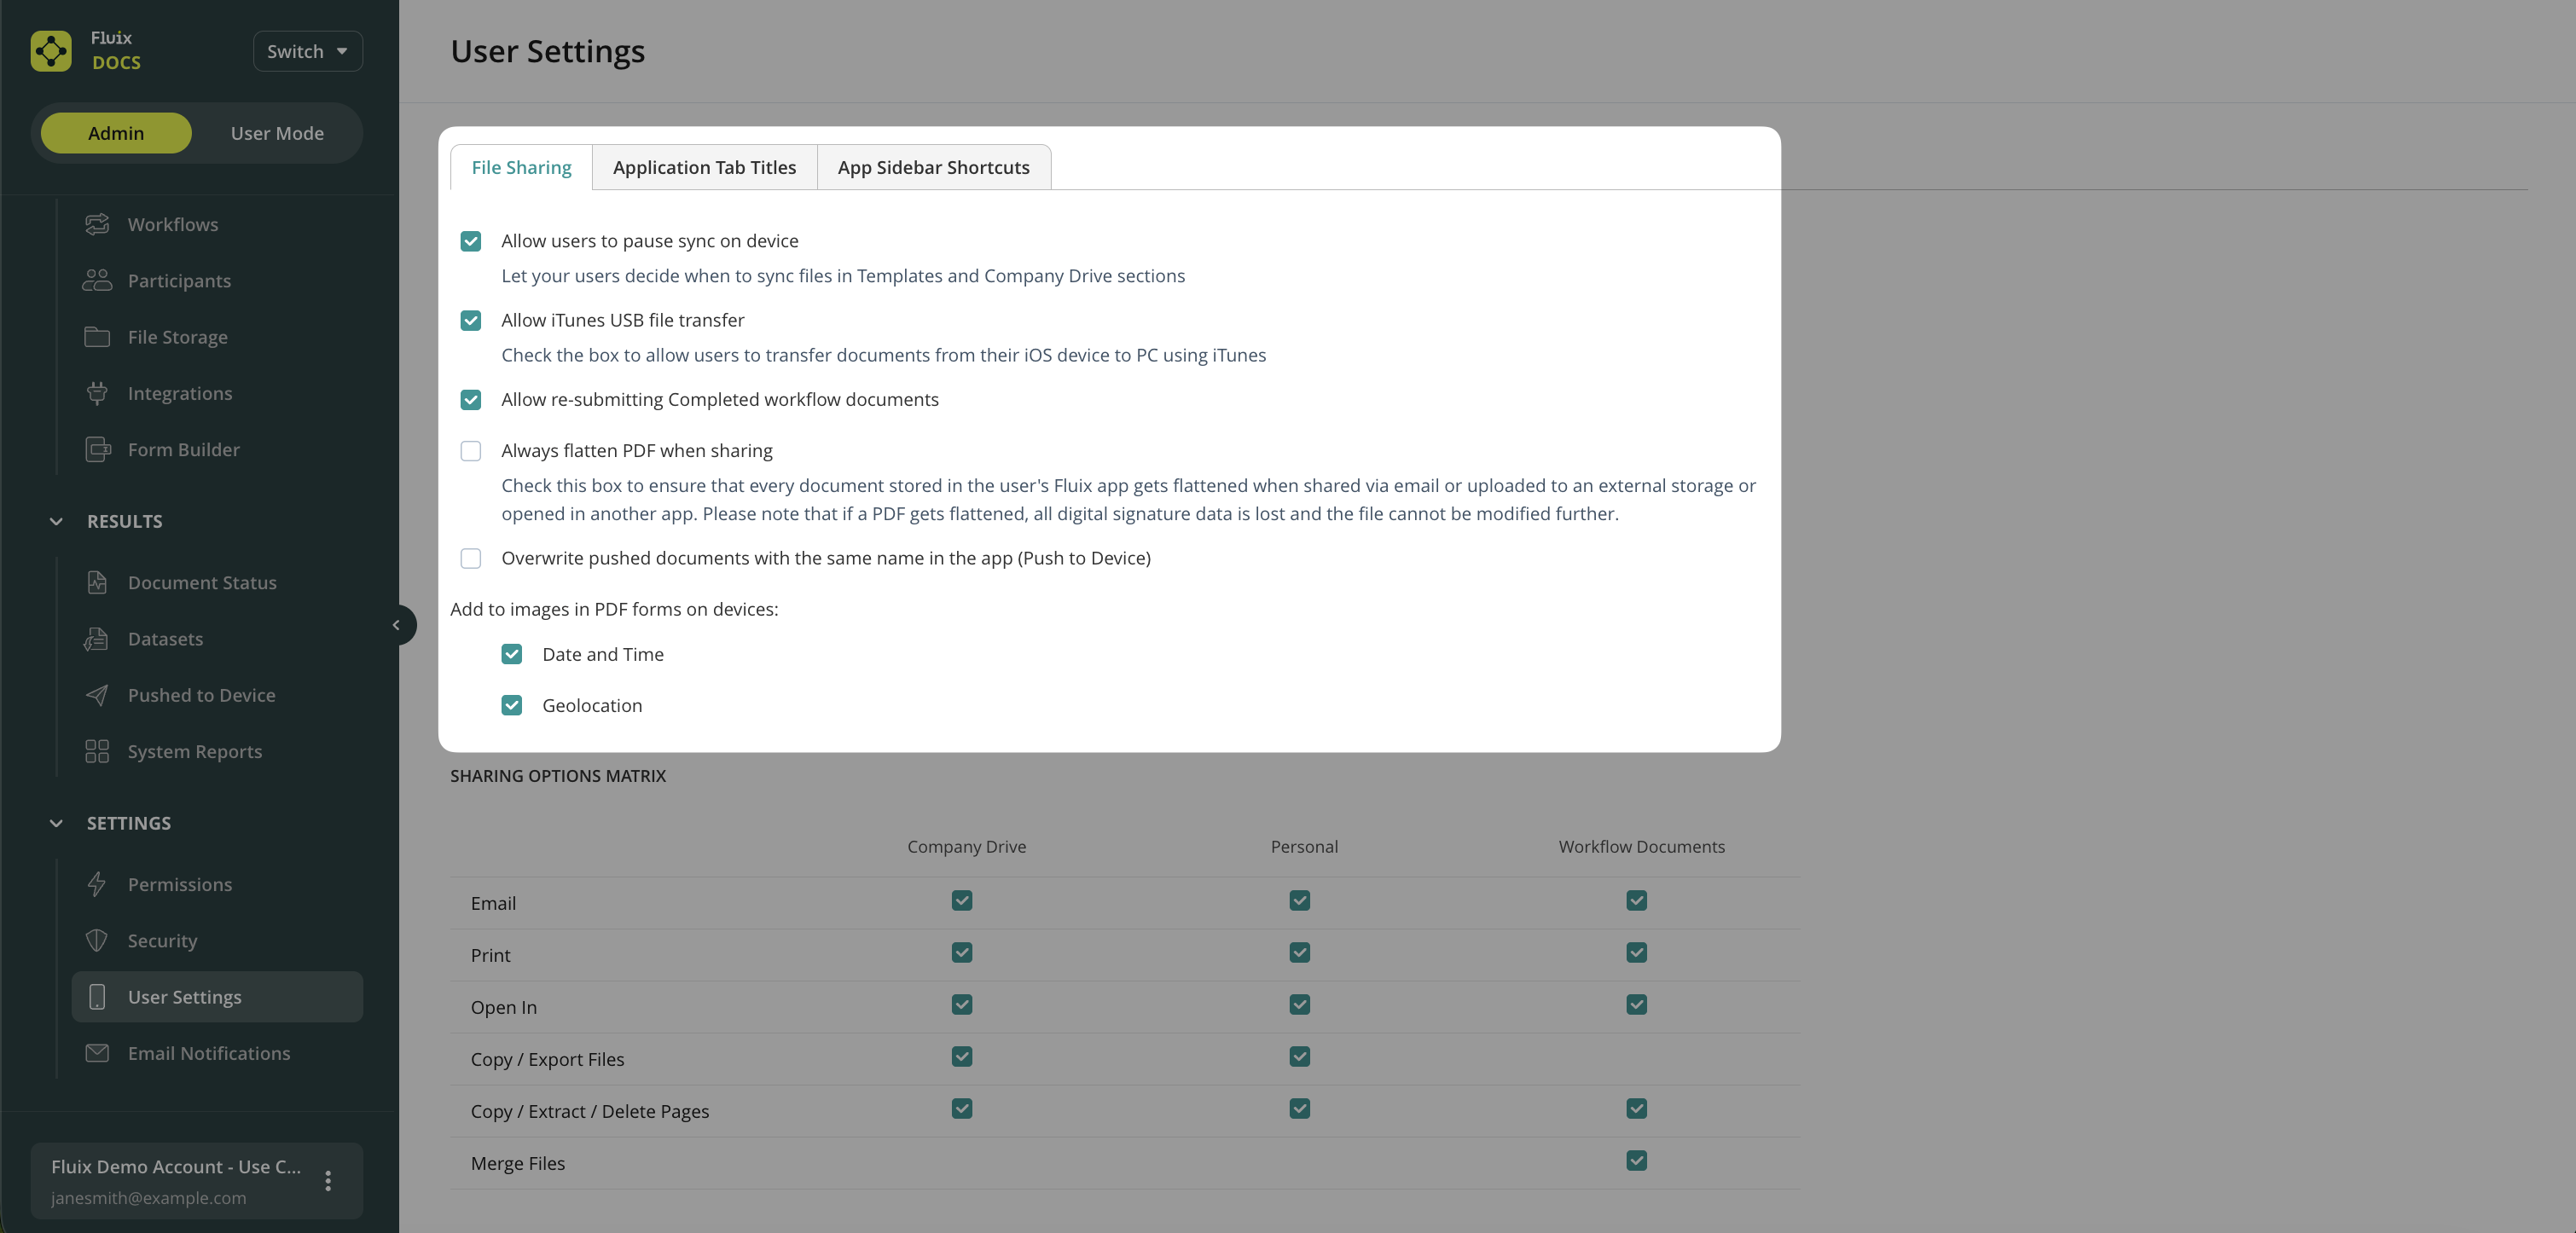Click the File Storage folder icon

(97, 337)
